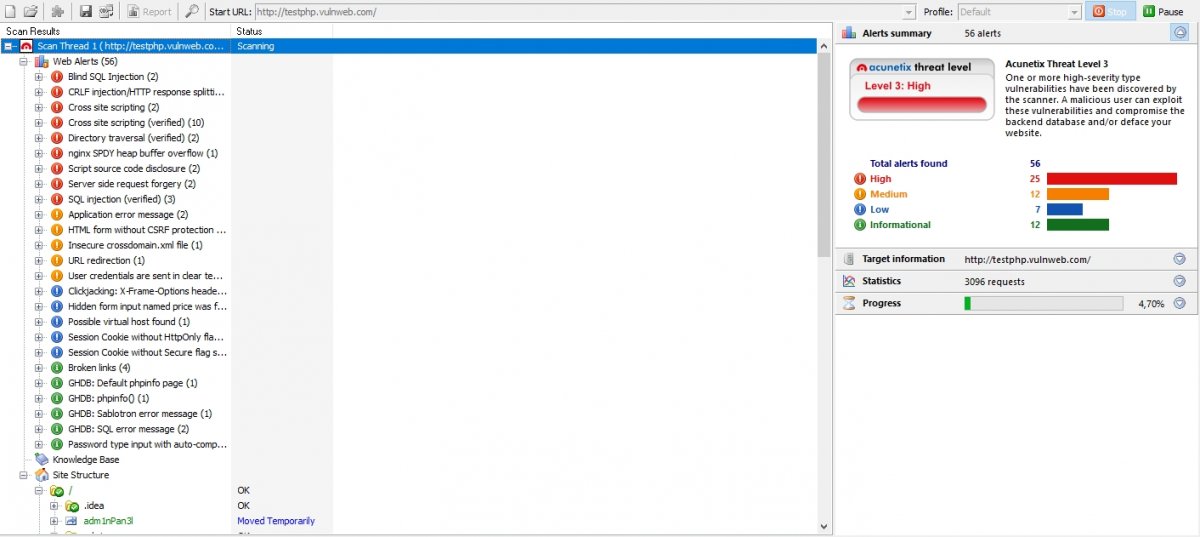Expand Directory traversal (verified) (2)
The width and height of the screenshot is (1200, 537).
(39, 138)
